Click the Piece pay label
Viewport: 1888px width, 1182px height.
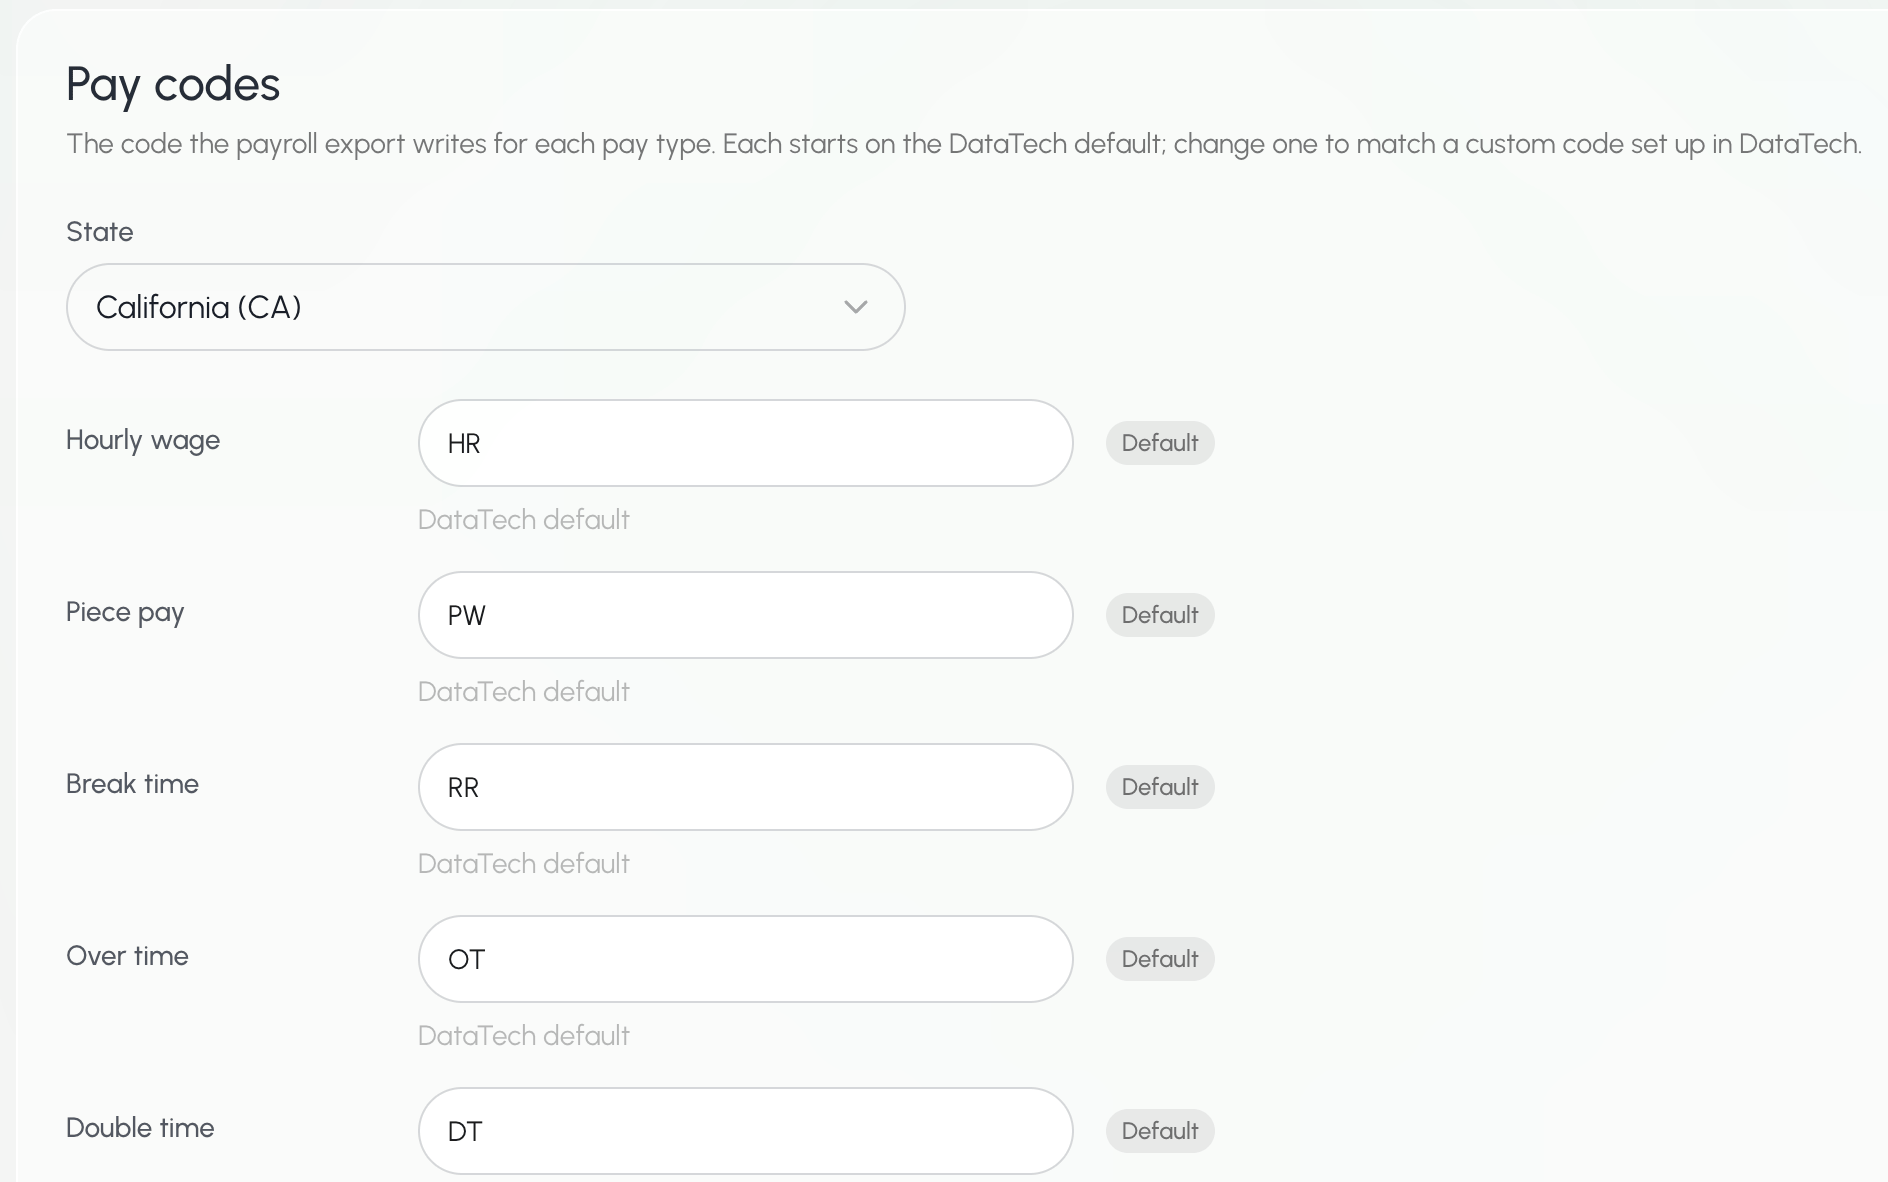(x=125, y=613)
